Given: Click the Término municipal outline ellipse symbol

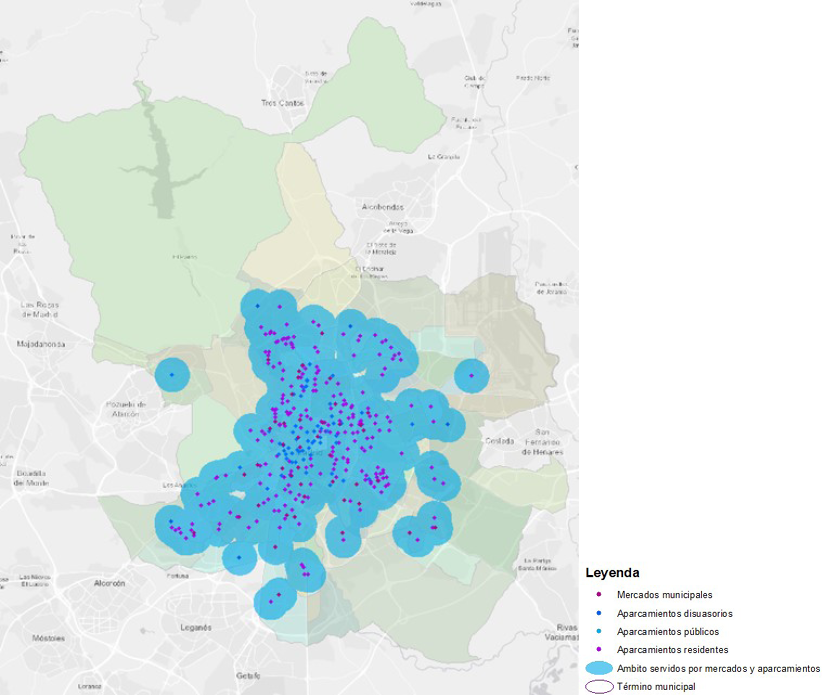Looking at the screenshot, I should [x=598, y=687].
